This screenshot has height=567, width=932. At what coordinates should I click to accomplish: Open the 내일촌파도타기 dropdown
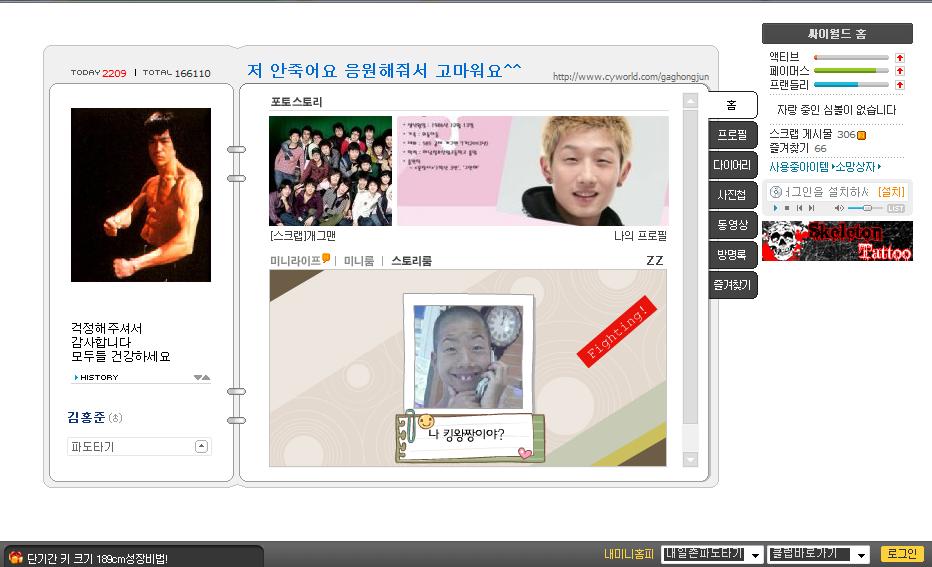point(755,554)
